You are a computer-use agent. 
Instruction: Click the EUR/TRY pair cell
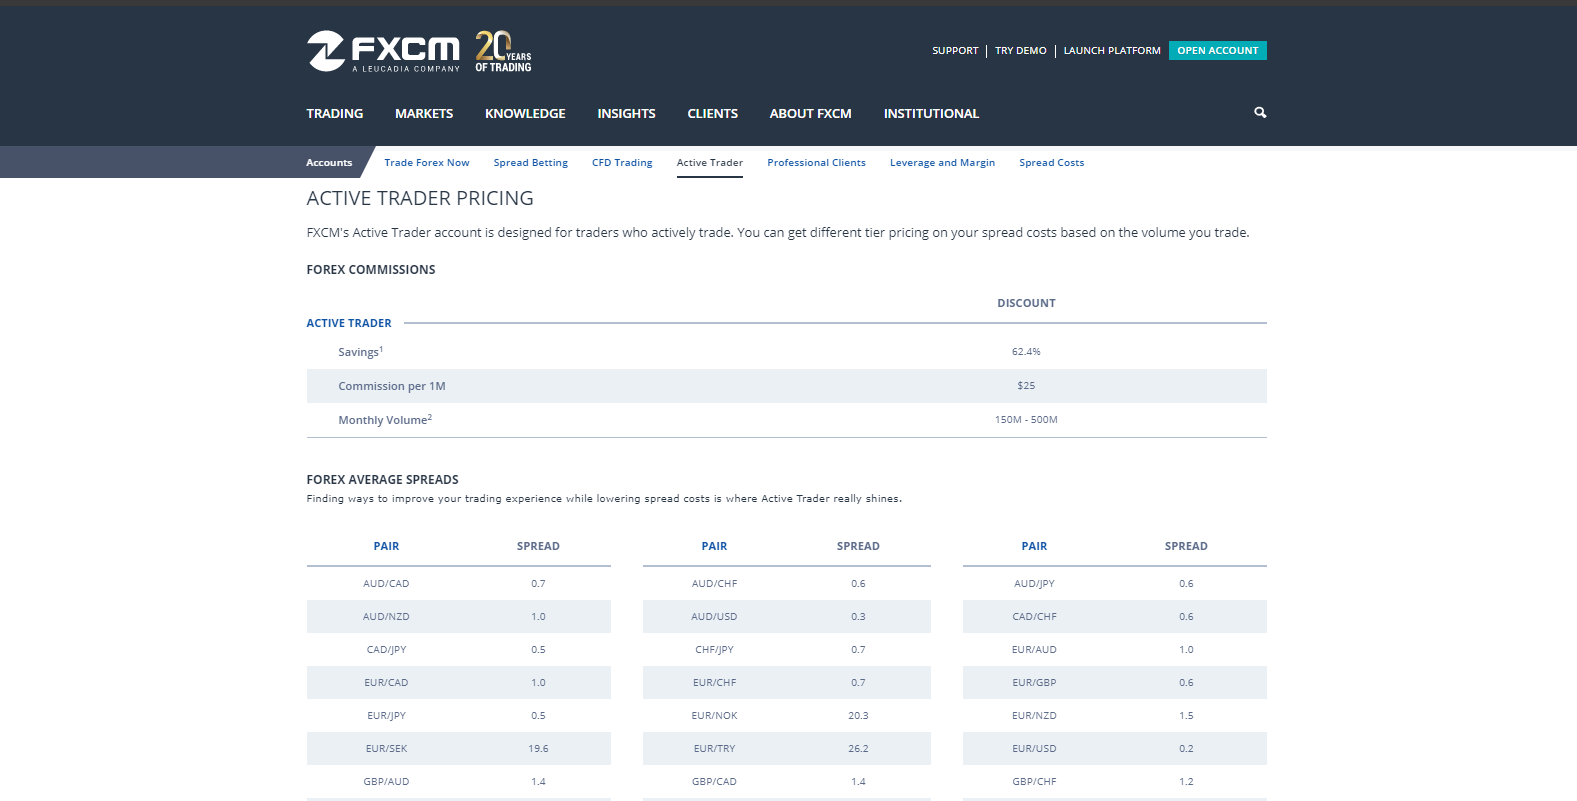point(714,749)
